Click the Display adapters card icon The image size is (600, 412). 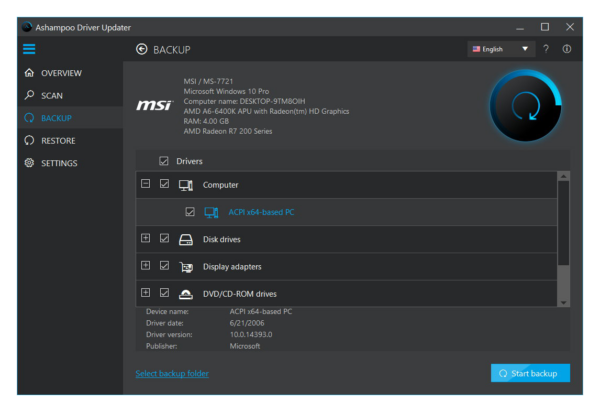(186, 267)
